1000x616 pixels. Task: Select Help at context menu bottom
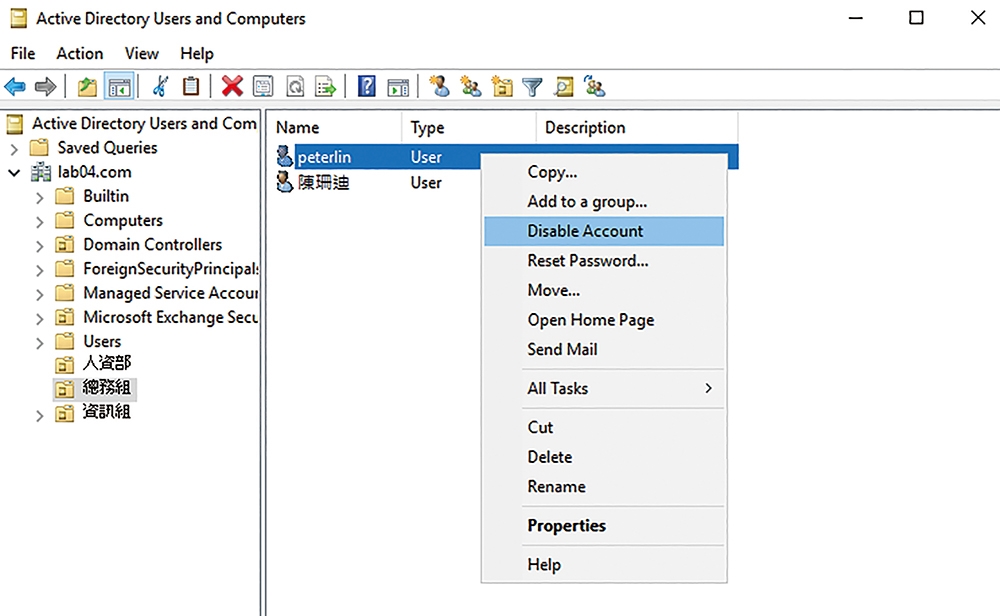click(x=604, y=564)
